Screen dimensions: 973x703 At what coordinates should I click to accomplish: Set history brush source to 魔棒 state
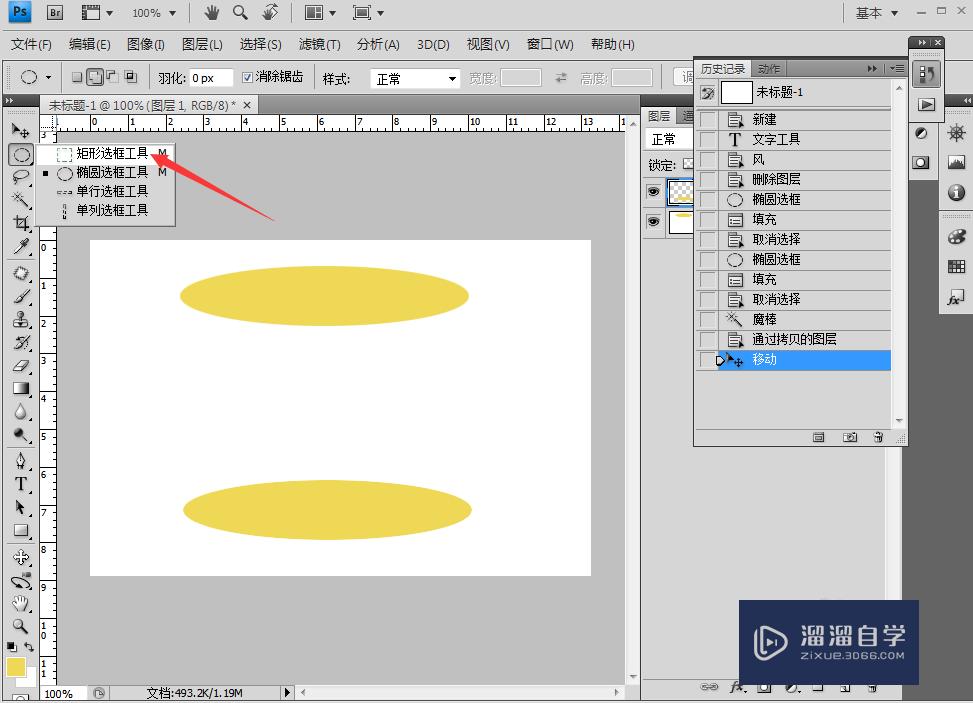point(707,319)
